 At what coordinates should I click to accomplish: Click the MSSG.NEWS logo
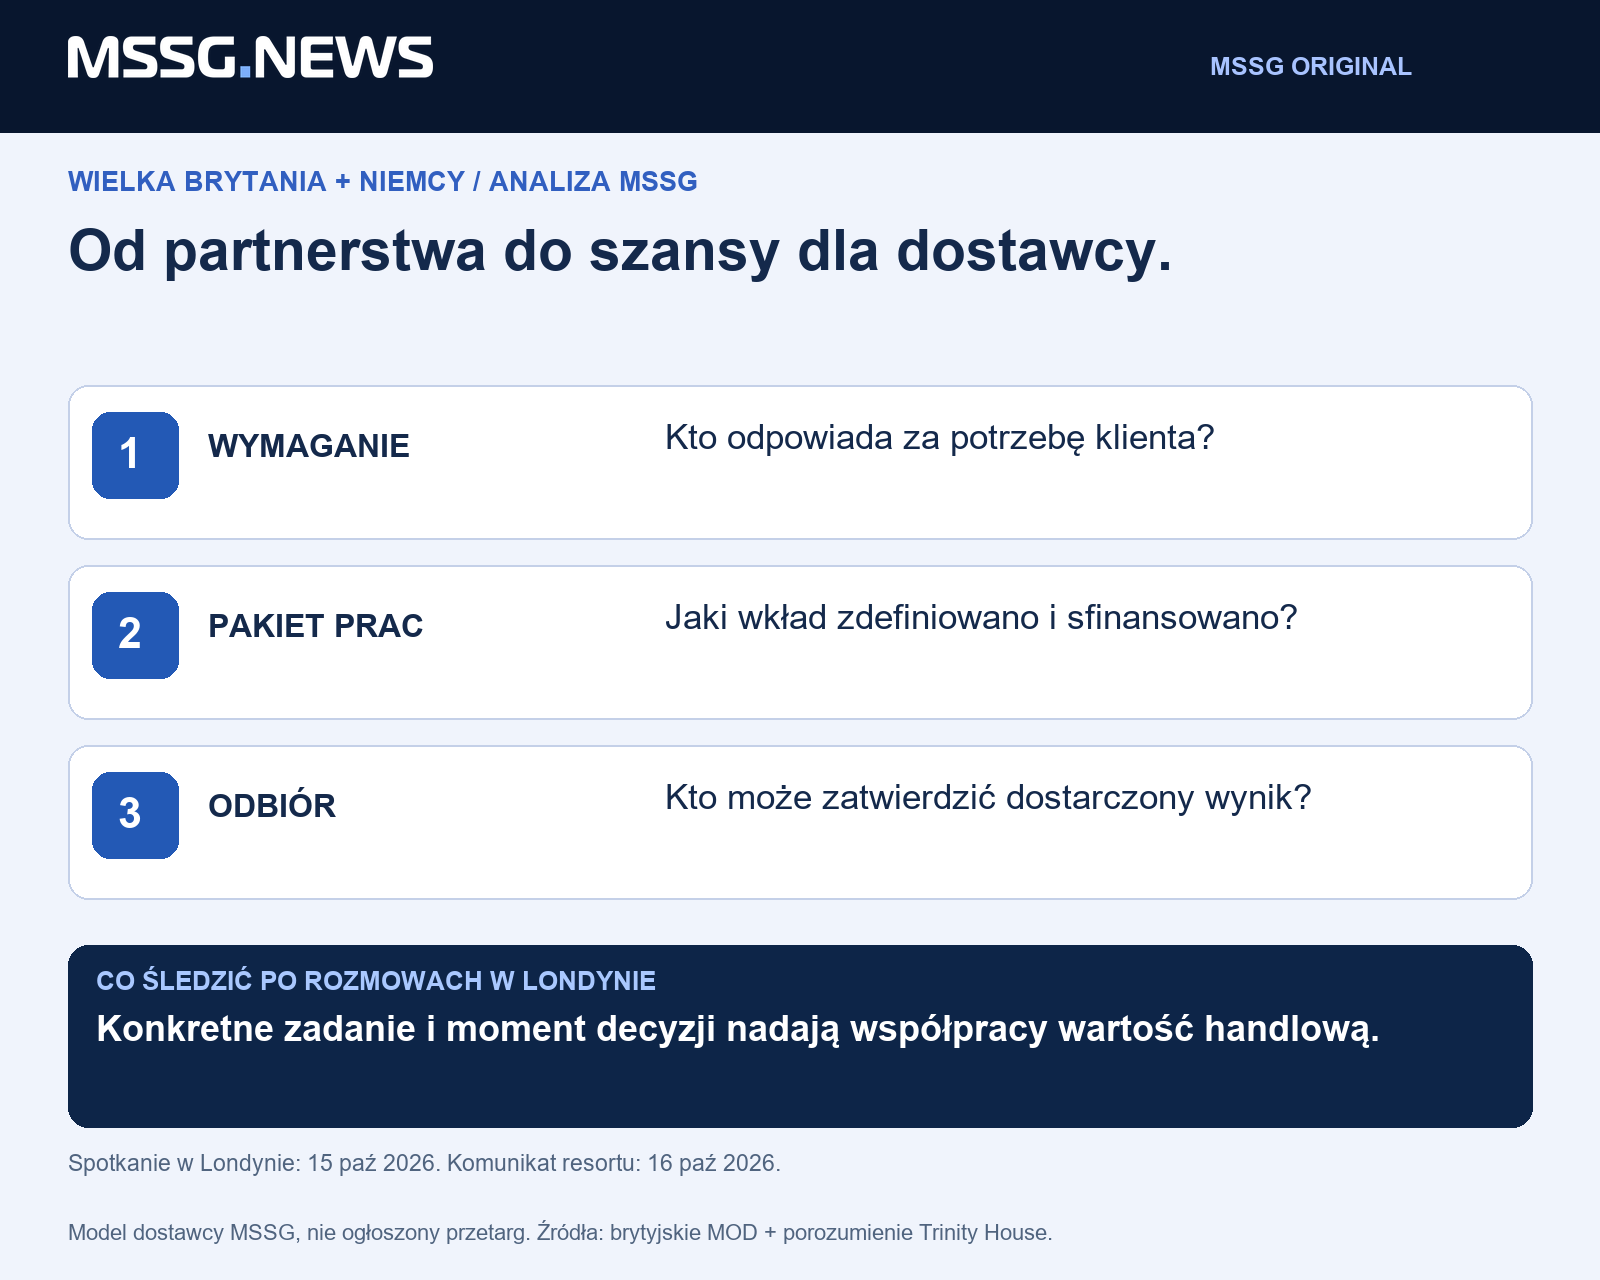coord(250,58)
